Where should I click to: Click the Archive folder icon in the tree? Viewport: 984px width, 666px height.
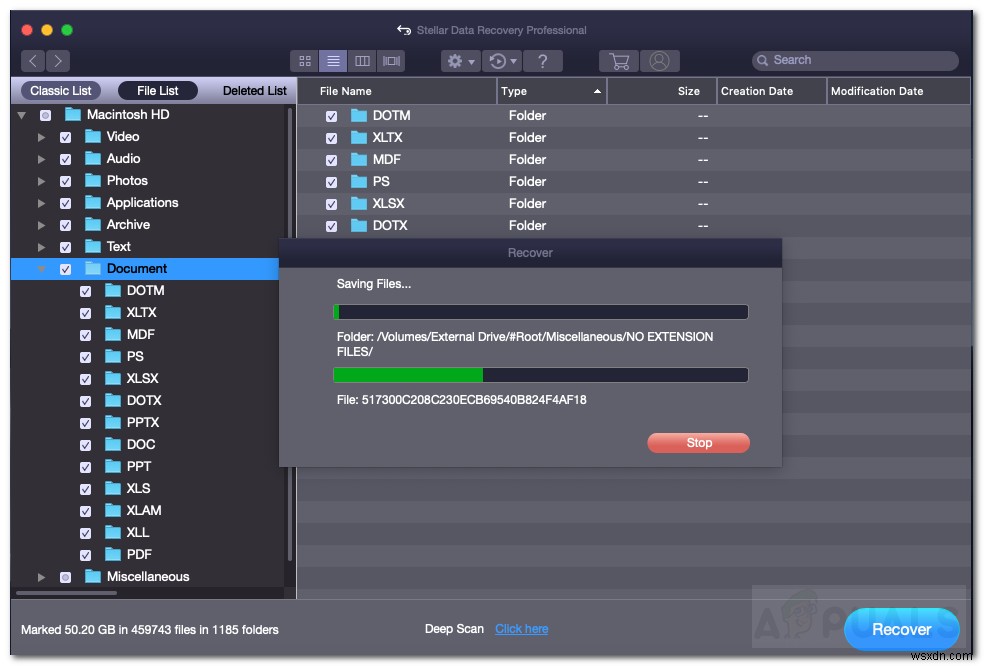pos(93,224)
